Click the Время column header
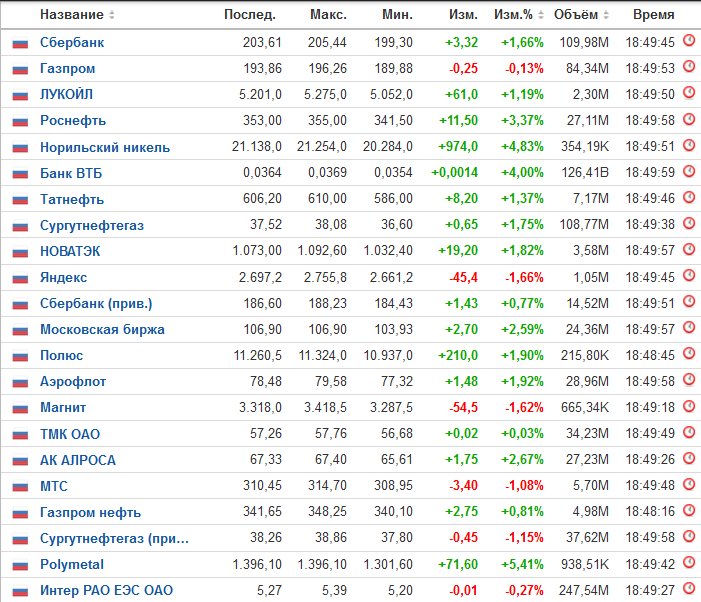The image size is (701, 602). coord(654,15)
